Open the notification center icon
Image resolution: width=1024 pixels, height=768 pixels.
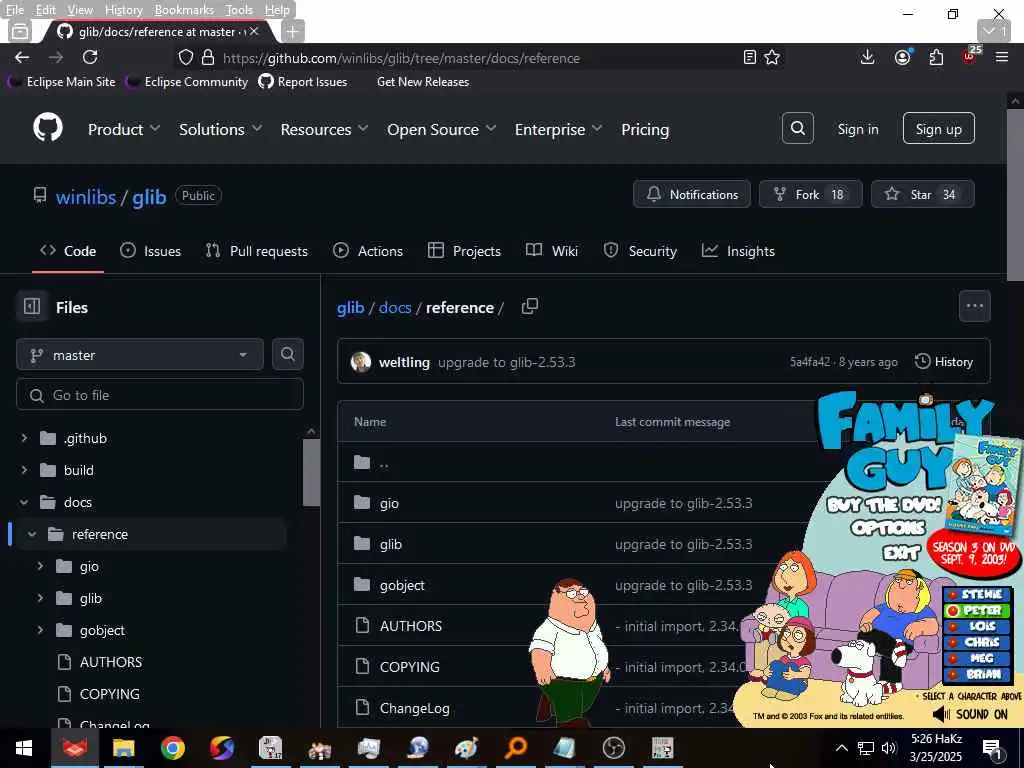pyautogui.click(x=992, y=748)
